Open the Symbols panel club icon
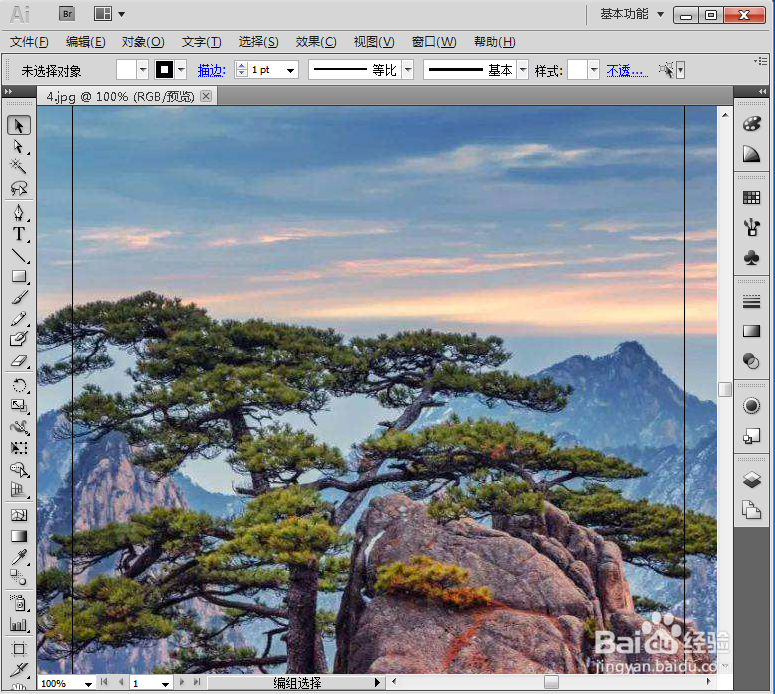The image size is (775, 694). tap(751, 258)
